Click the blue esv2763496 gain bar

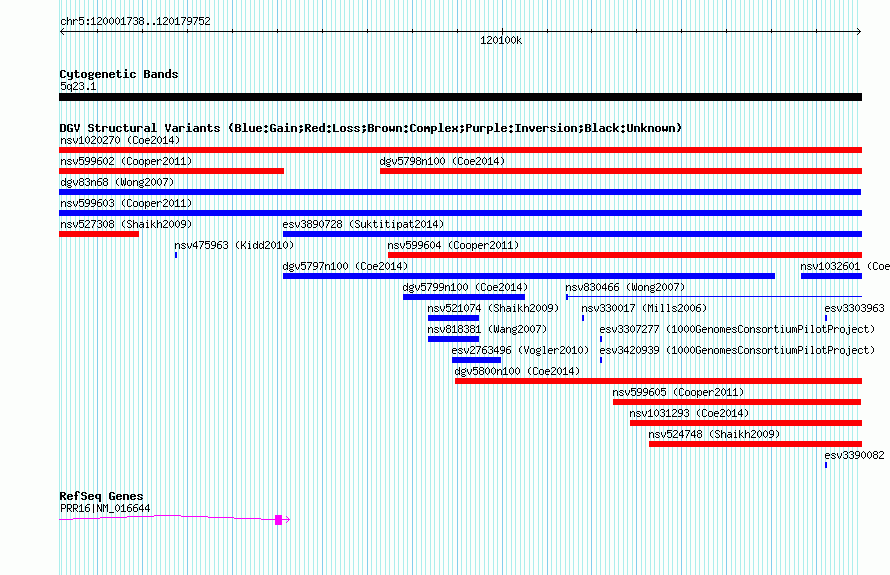coord(476,360)
